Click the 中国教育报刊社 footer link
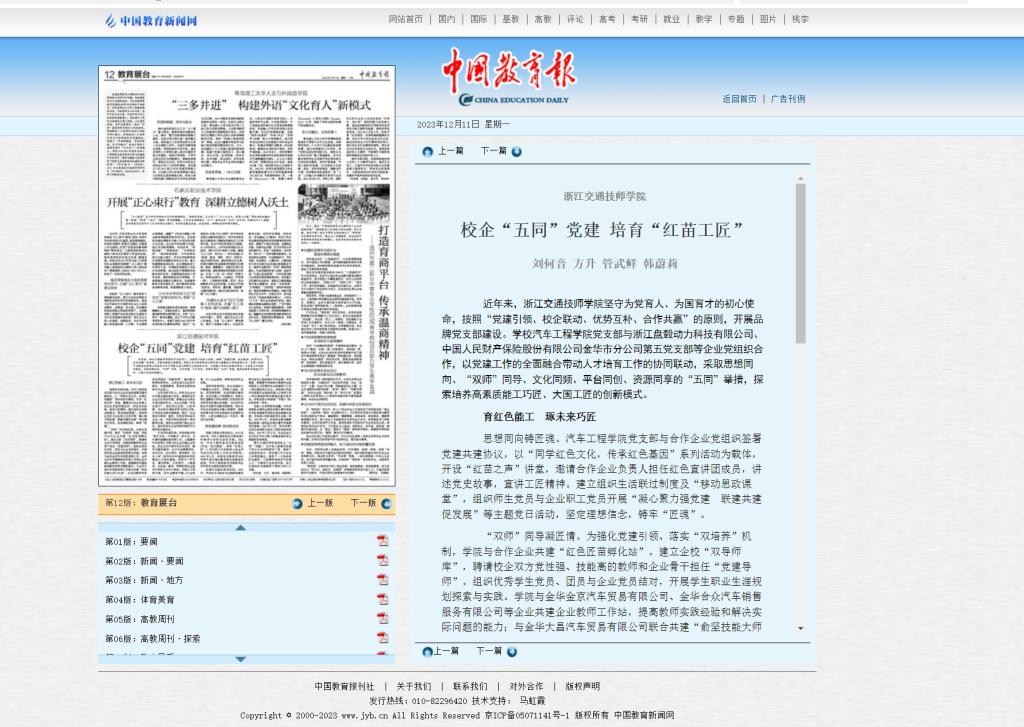 pyautogui.click(x=344, y=687)
